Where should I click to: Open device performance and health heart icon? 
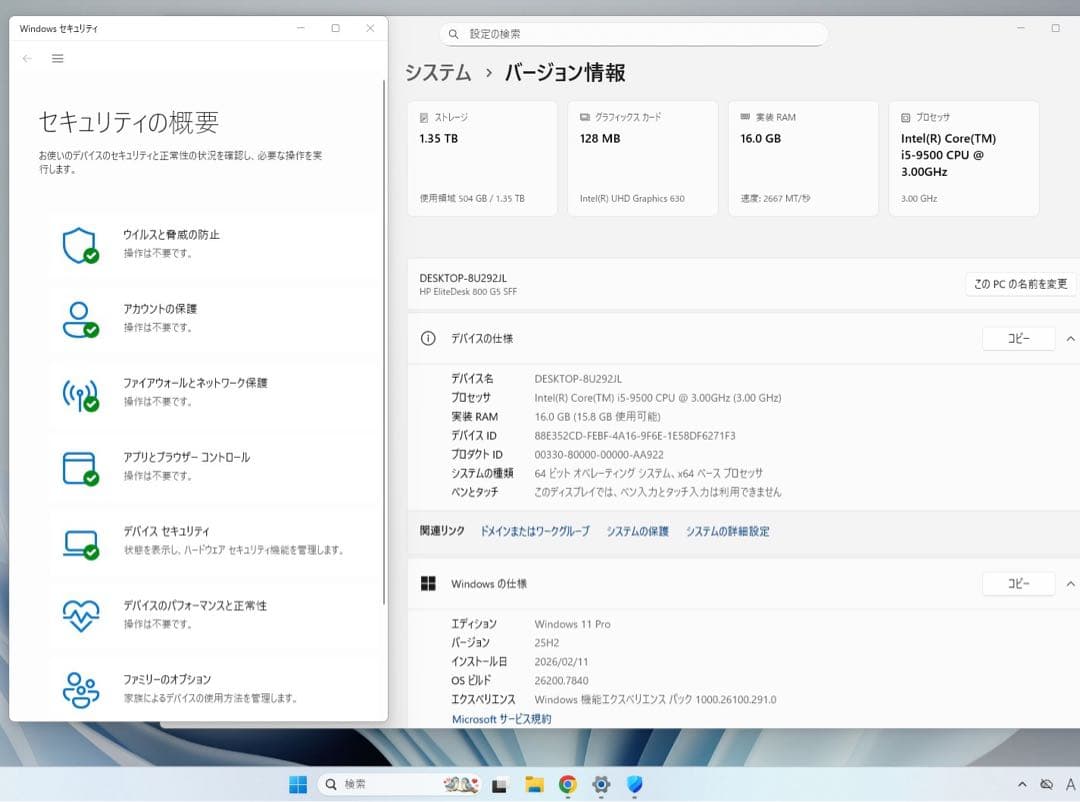(81, 616)
